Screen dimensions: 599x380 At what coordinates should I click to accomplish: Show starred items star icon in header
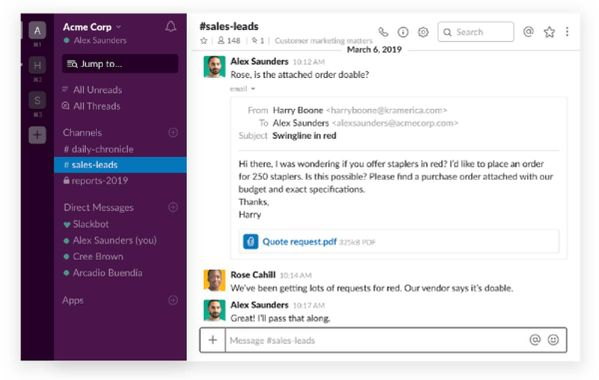point(549,32)
